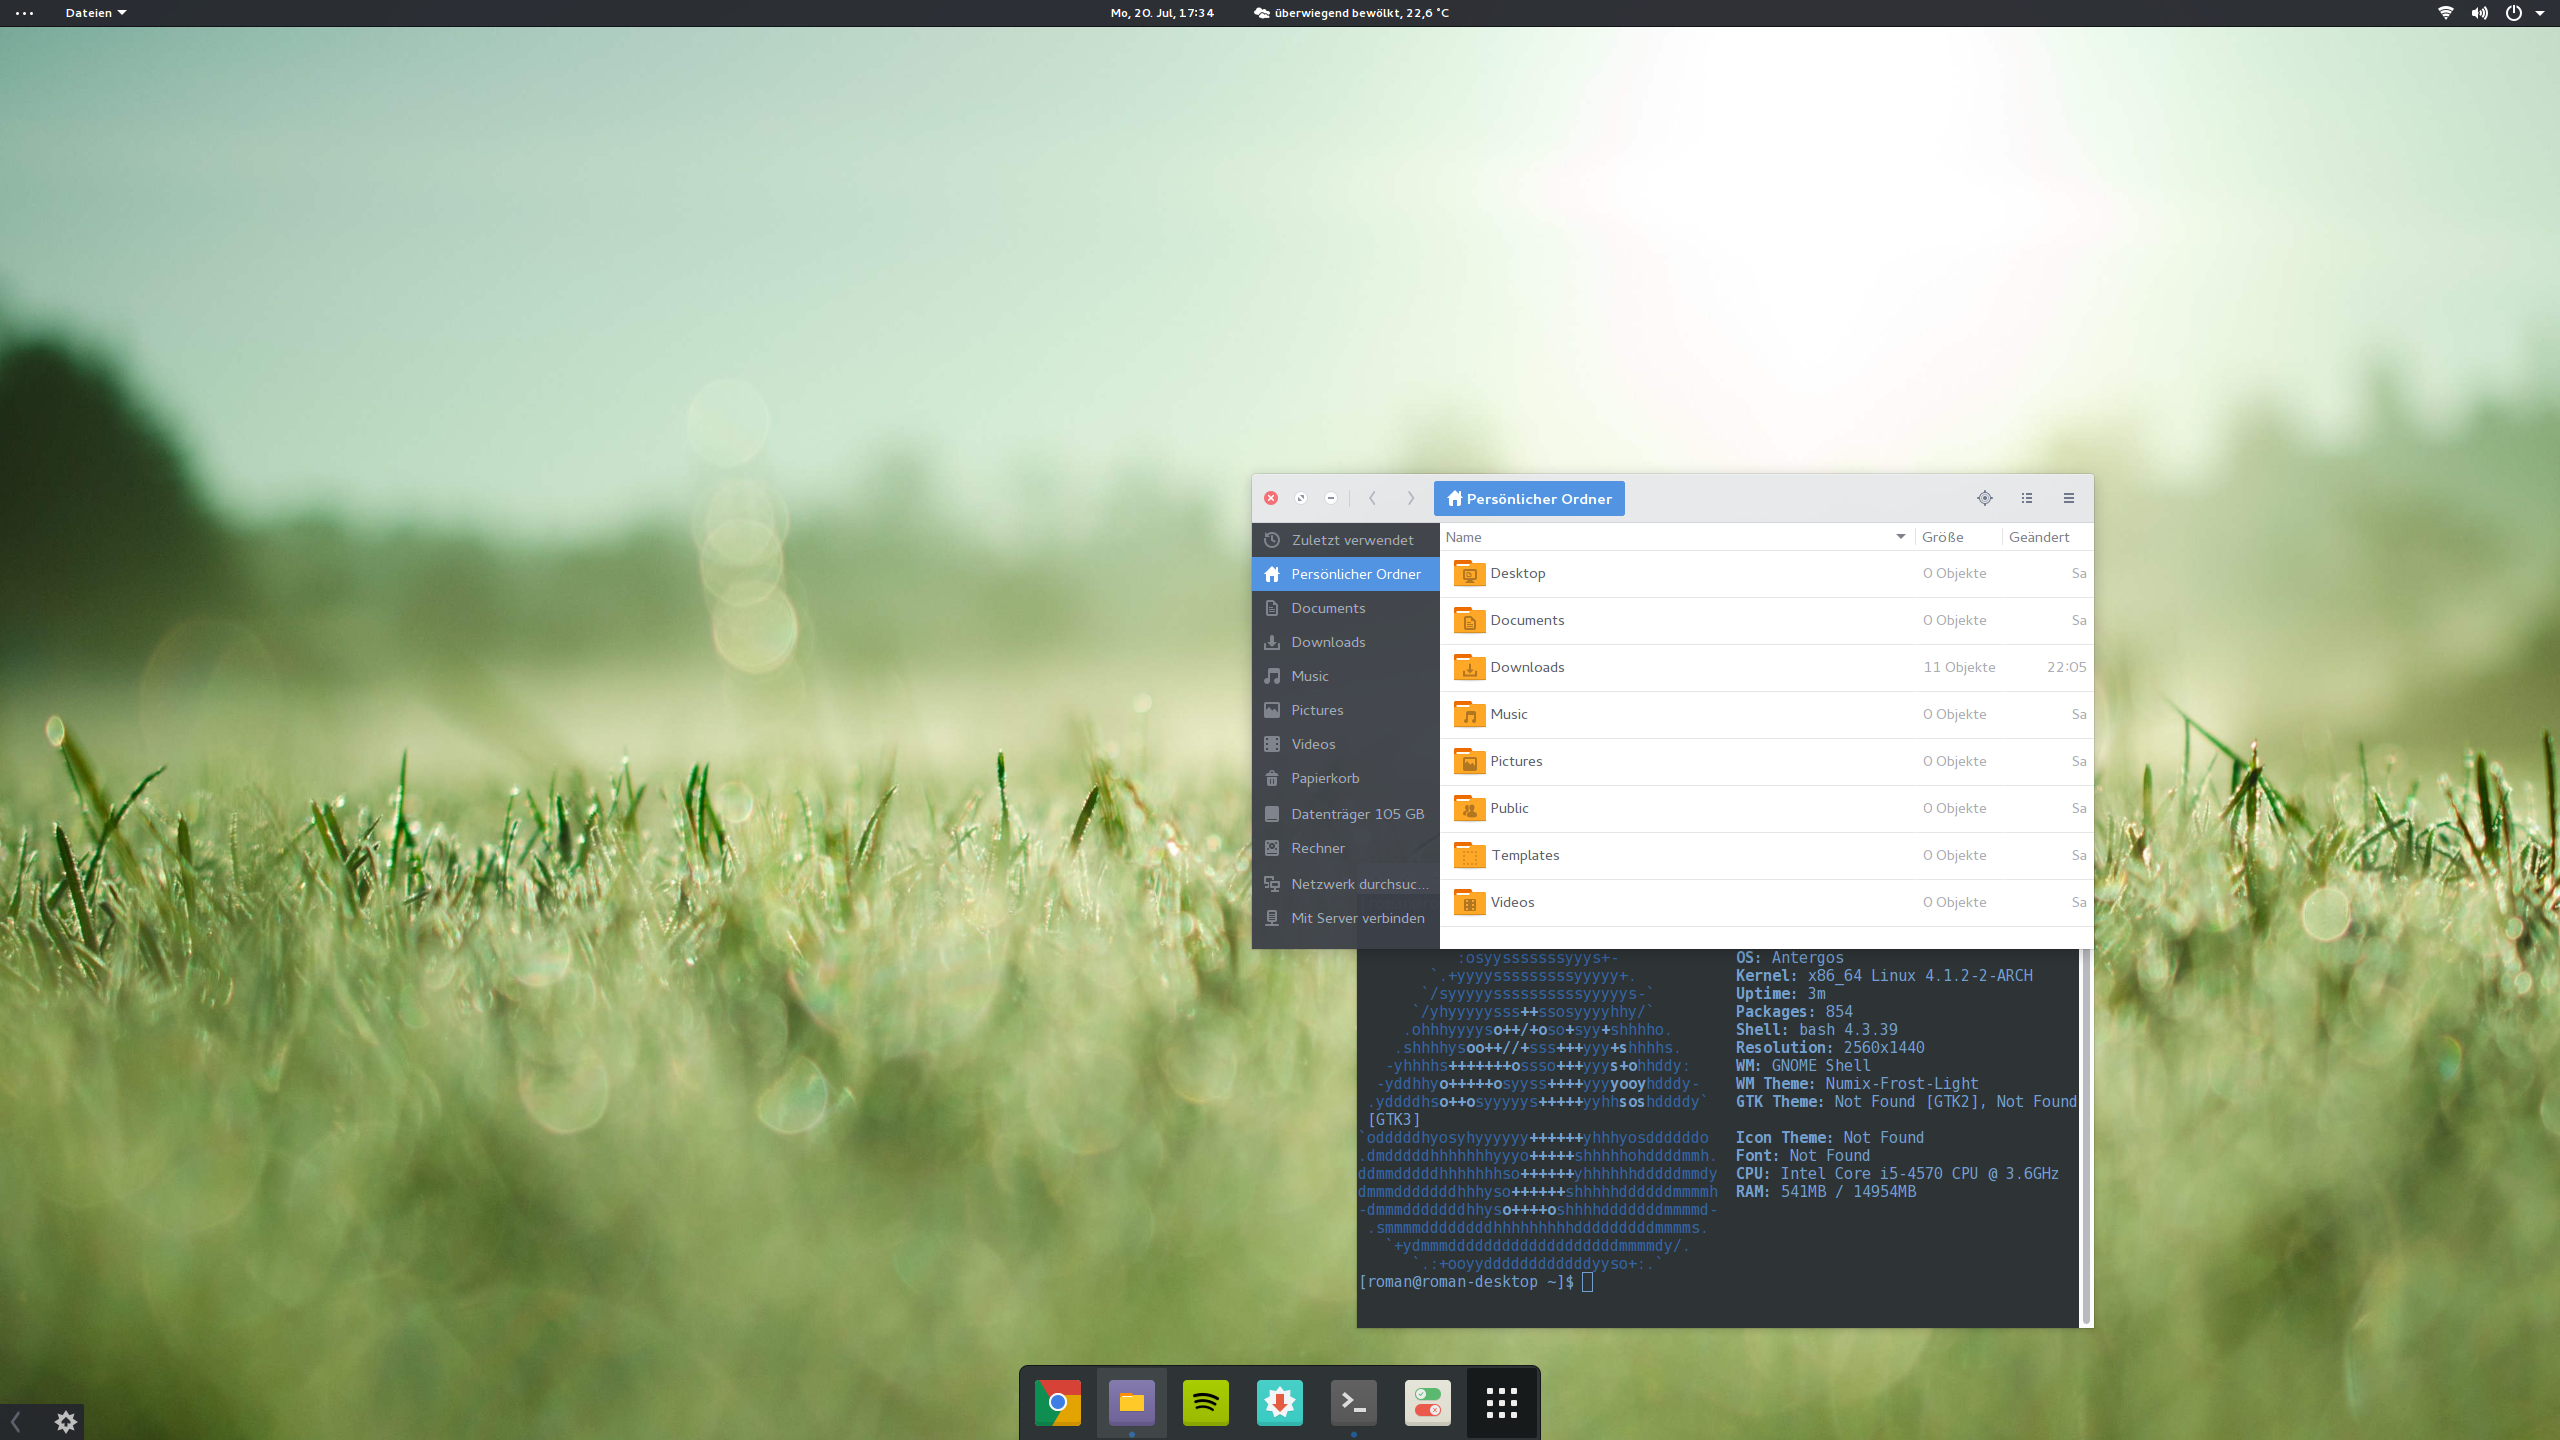Open the volume control in top bar
Screen dimensions: 2560x1440
click(2480, 13)
